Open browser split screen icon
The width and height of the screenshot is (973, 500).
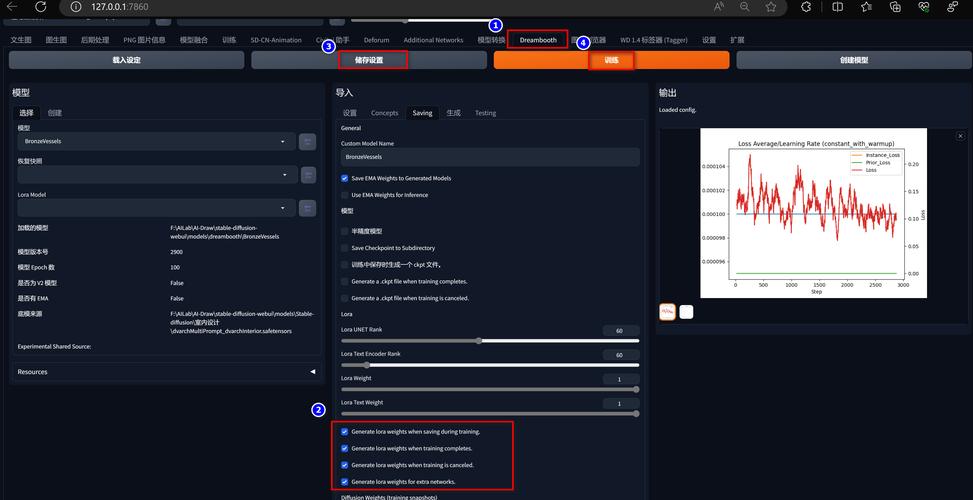click(838, 7)
